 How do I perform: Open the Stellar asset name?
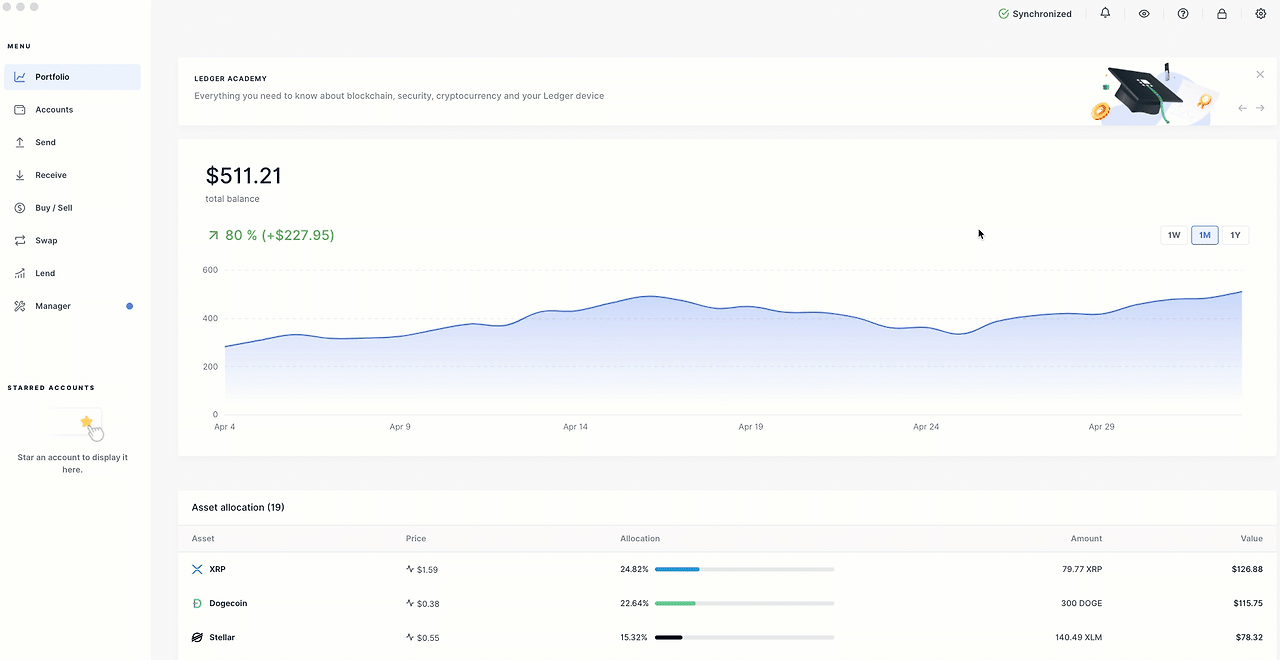(222, 637)
